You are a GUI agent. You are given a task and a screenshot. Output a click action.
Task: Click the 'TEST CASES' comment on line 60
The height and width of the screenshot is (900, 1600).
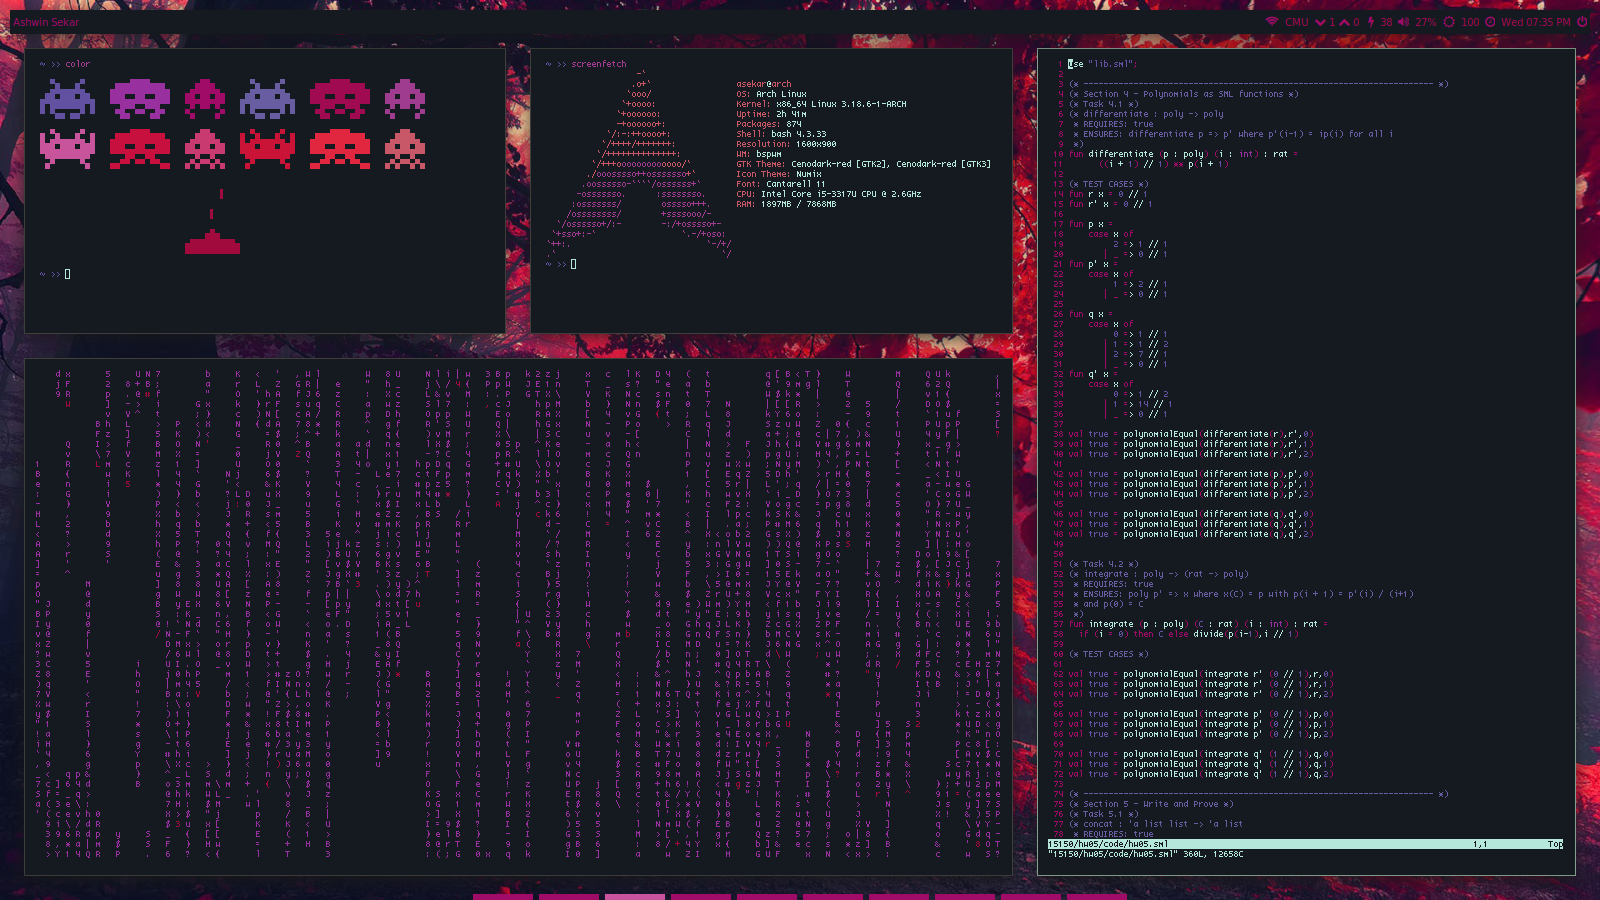click(x=1108, y=654)
